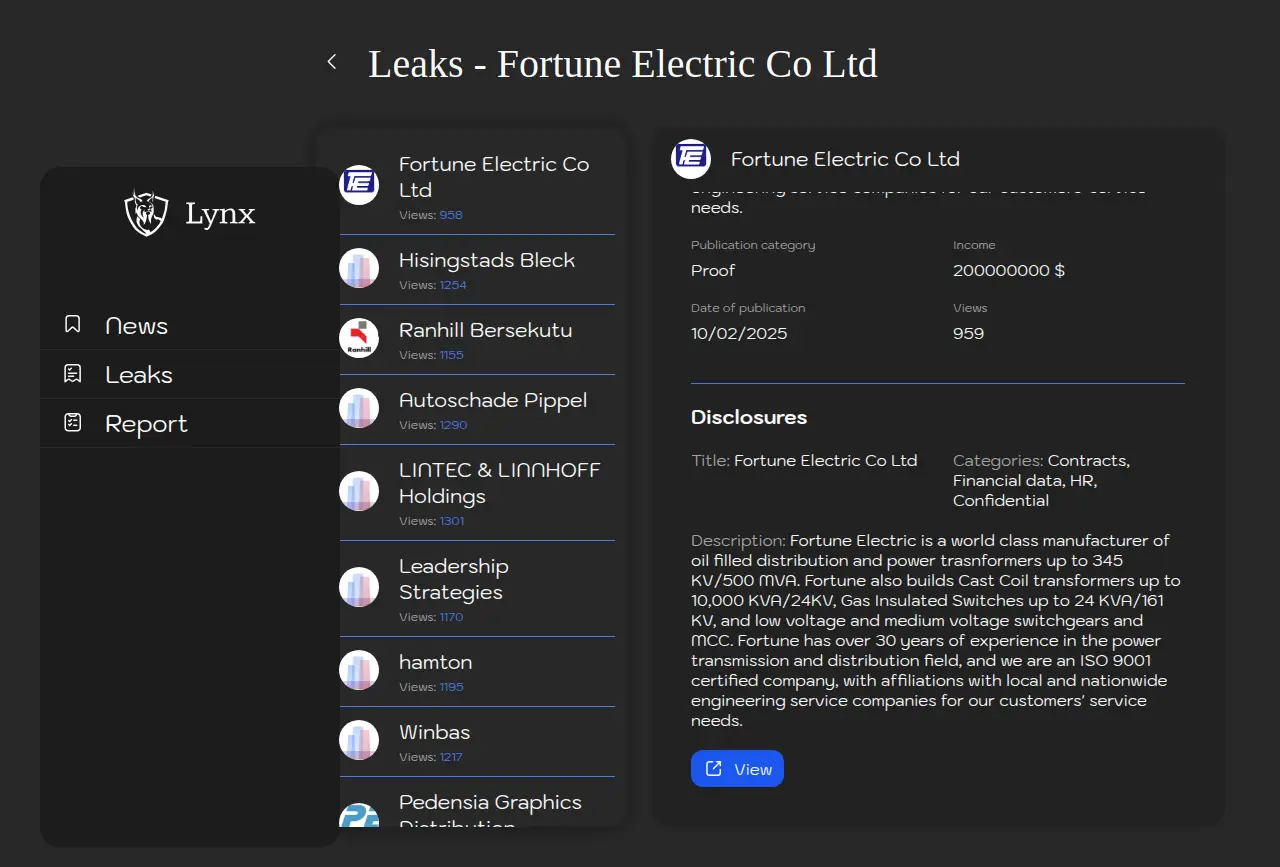Select the Winbas leak entry
This screenshot has height=867, width=1280.
435,733
